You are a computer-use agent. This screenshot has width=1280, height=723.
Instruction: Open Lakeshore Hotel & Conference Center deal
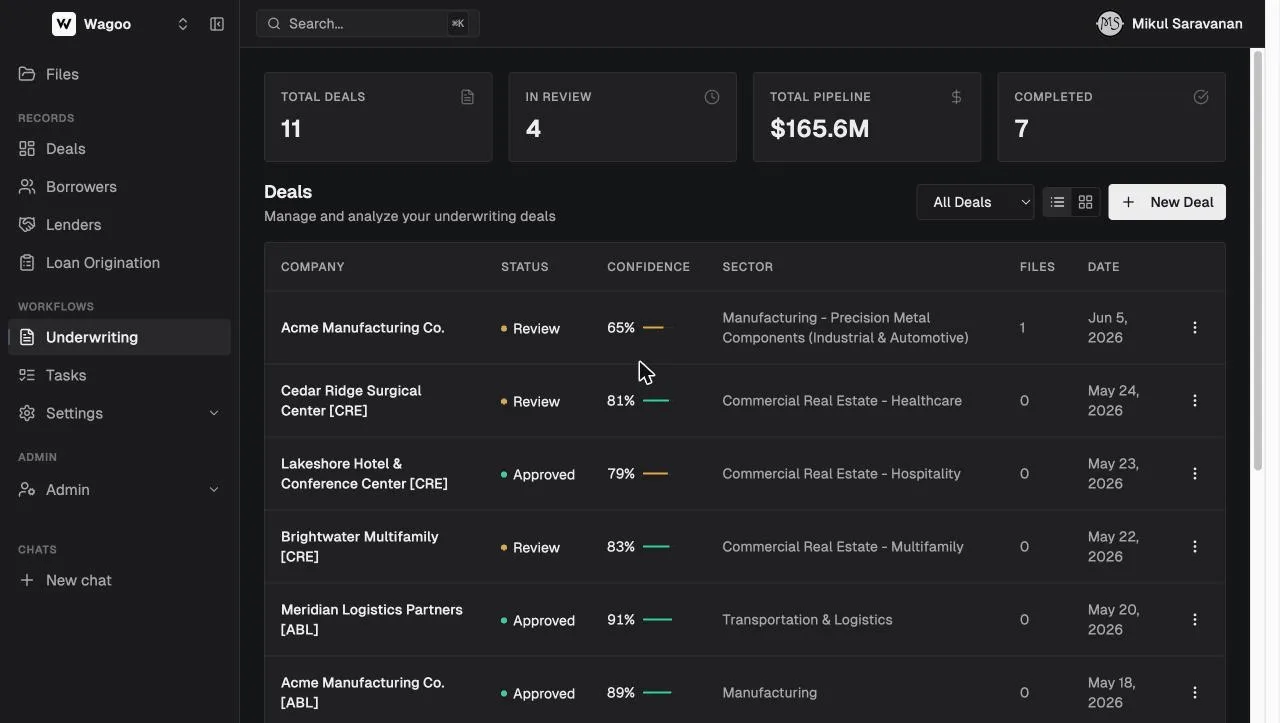click(364, 474)
